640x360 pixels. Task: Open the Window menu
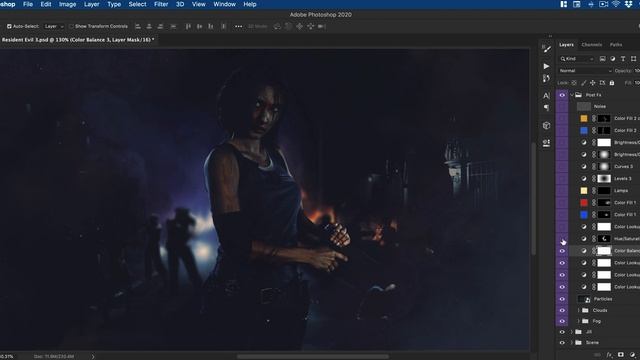[x=224, y=4]
